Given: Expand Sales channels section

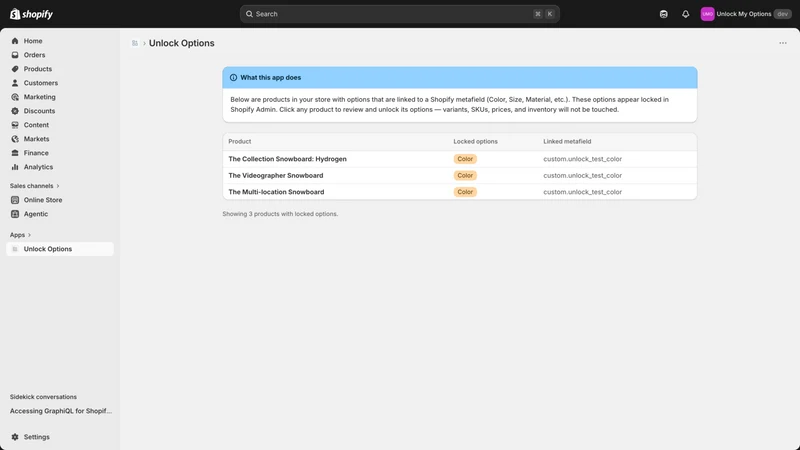Looking at the screenshot, I should (34, 186).
